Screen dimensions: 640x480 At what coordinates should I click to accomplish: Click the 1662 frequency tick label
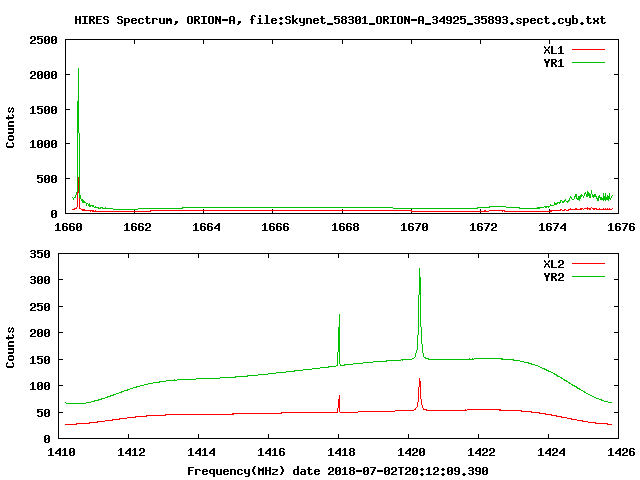click(x=137, y=227)
